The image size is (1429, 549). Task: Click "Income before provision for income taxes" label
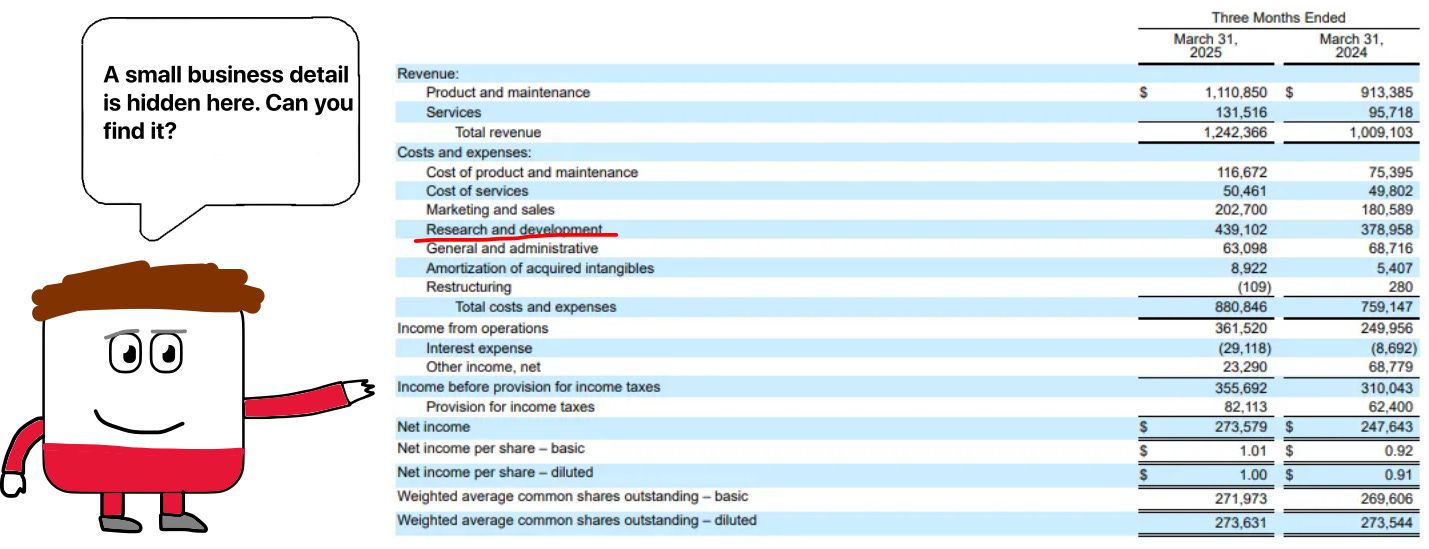(x=529, y=387)
